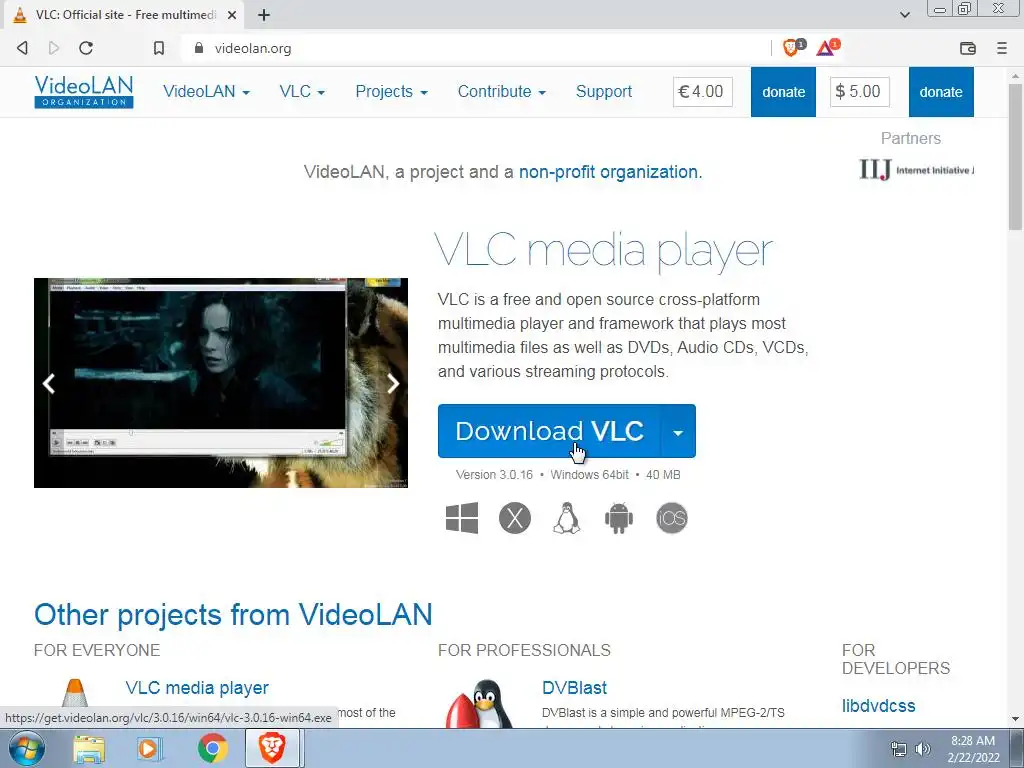The image size is (1024, 768).
Task: Expand the Contribute nav menu
Action: pyautogui.click(x=502, y=91)
